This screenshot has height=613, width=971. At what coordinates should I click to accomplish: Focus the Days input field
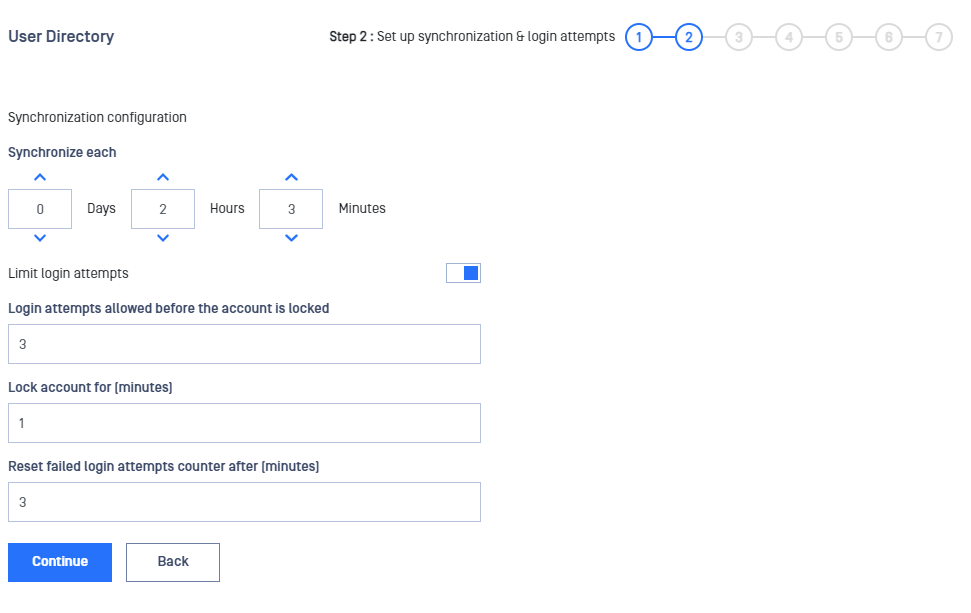pos(40,209)
